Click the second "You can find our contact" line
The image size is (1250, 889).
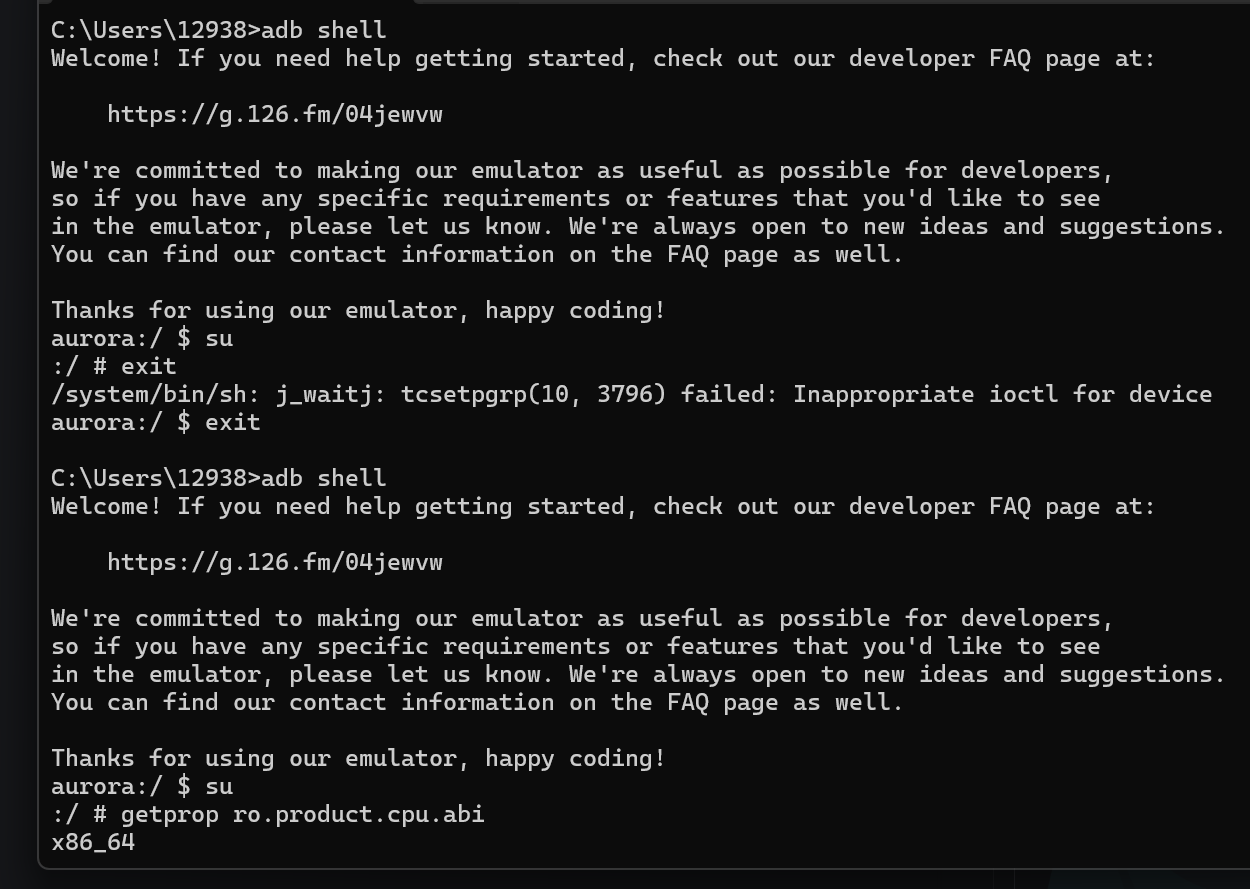(477, 703)
